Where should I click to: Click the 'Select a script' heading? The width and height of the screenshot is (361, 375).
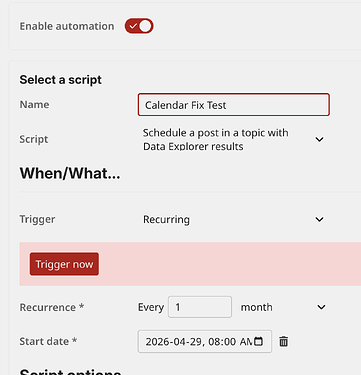[x=61, y=80]
